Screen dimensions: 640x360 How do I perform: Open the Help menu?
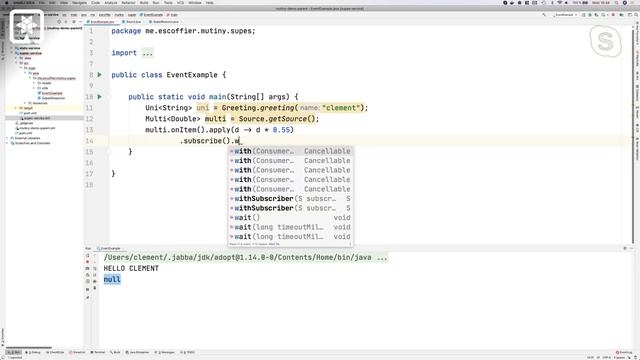tap(210, 3)
